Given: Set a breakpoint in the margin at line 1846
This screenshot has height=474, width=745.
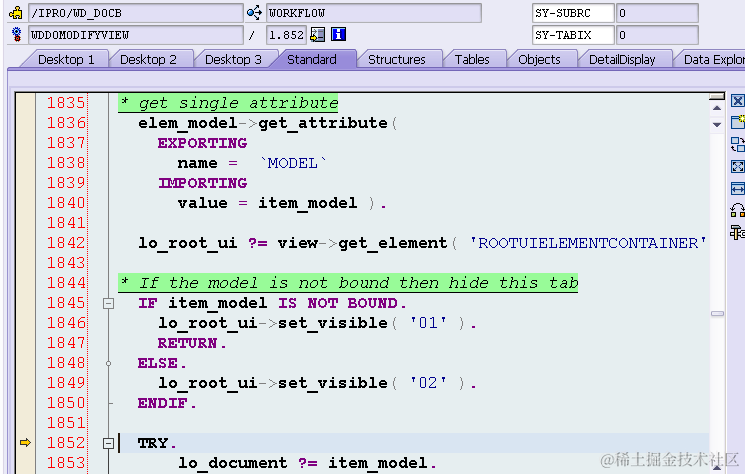Looking at the screenshot, I should click(25, 323).
